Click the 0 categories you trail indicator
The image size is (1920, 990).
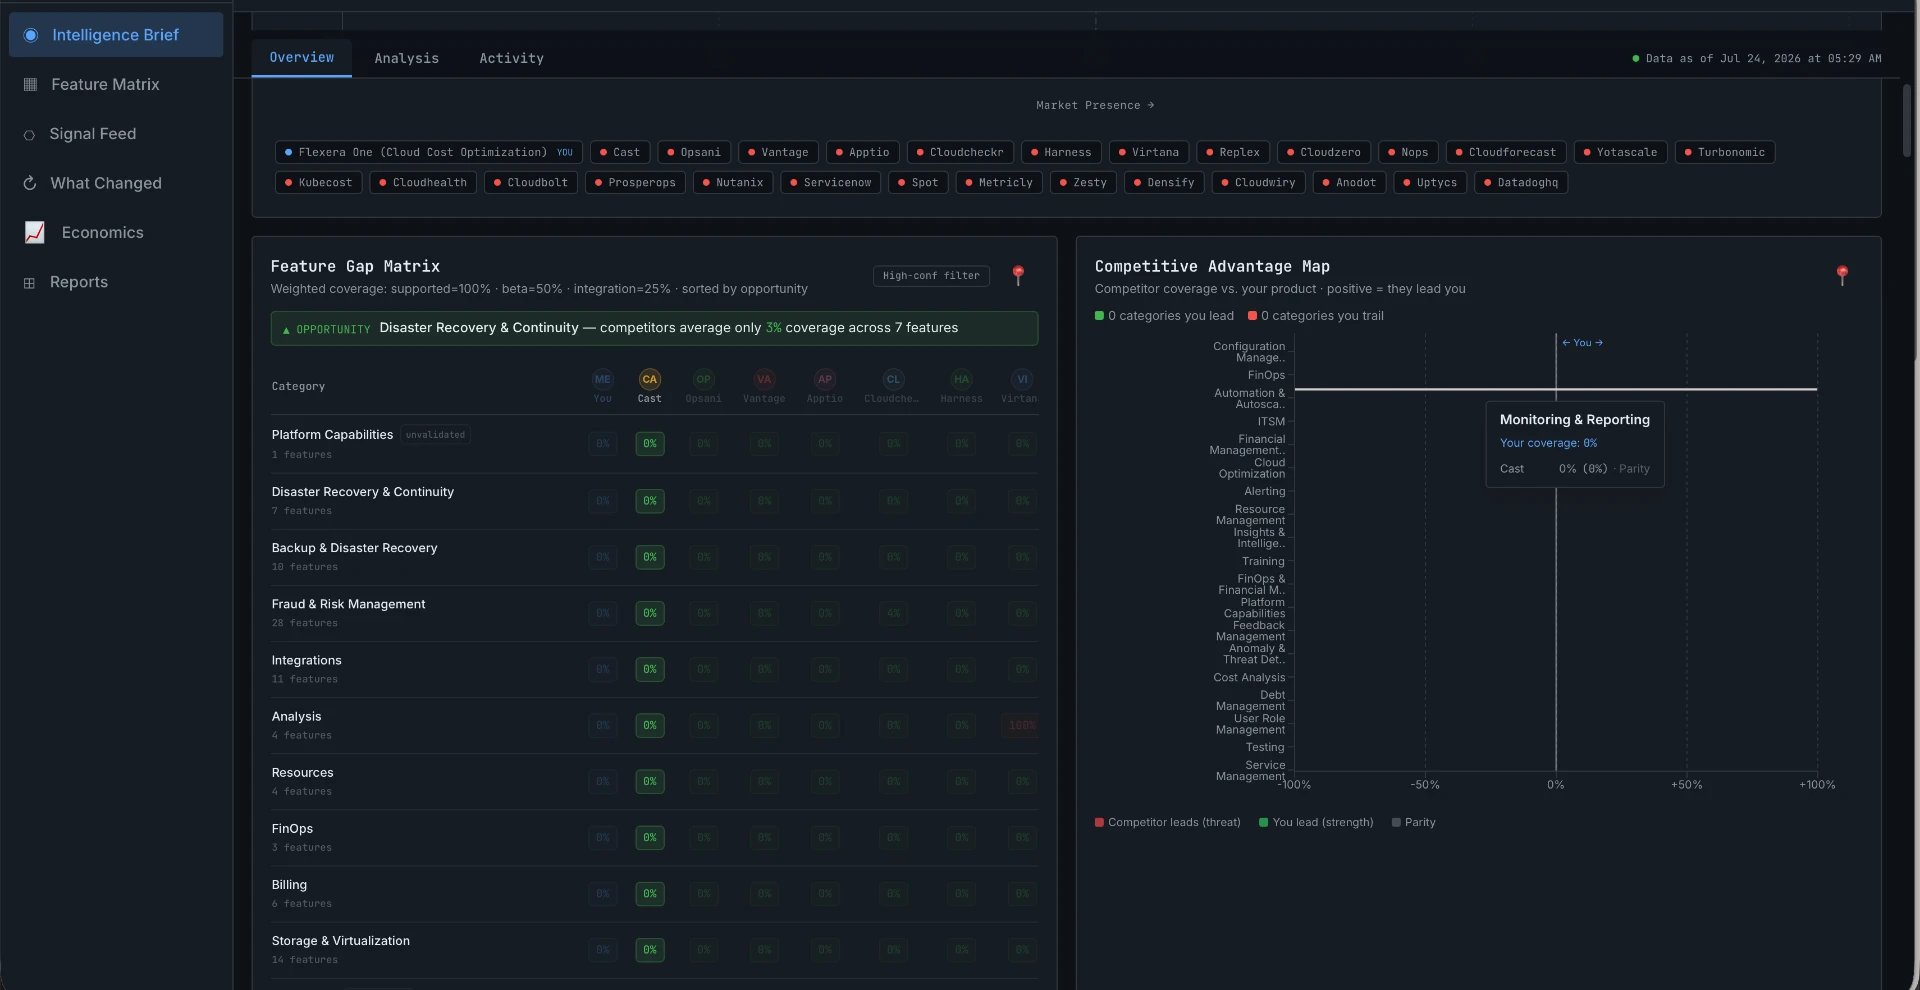[x=1316, y=316]
